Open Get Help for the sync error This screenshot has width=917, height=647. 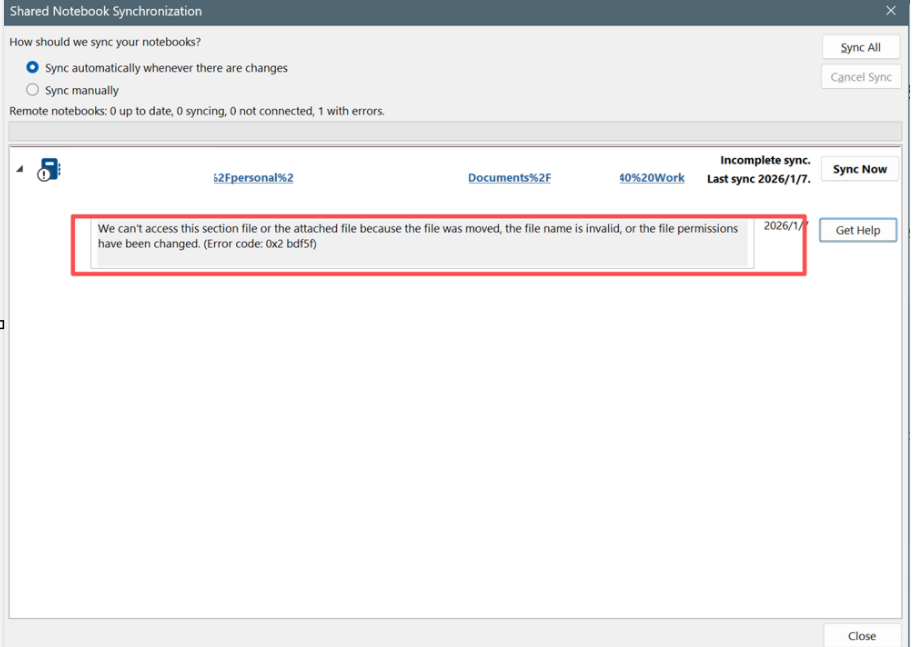857,230
